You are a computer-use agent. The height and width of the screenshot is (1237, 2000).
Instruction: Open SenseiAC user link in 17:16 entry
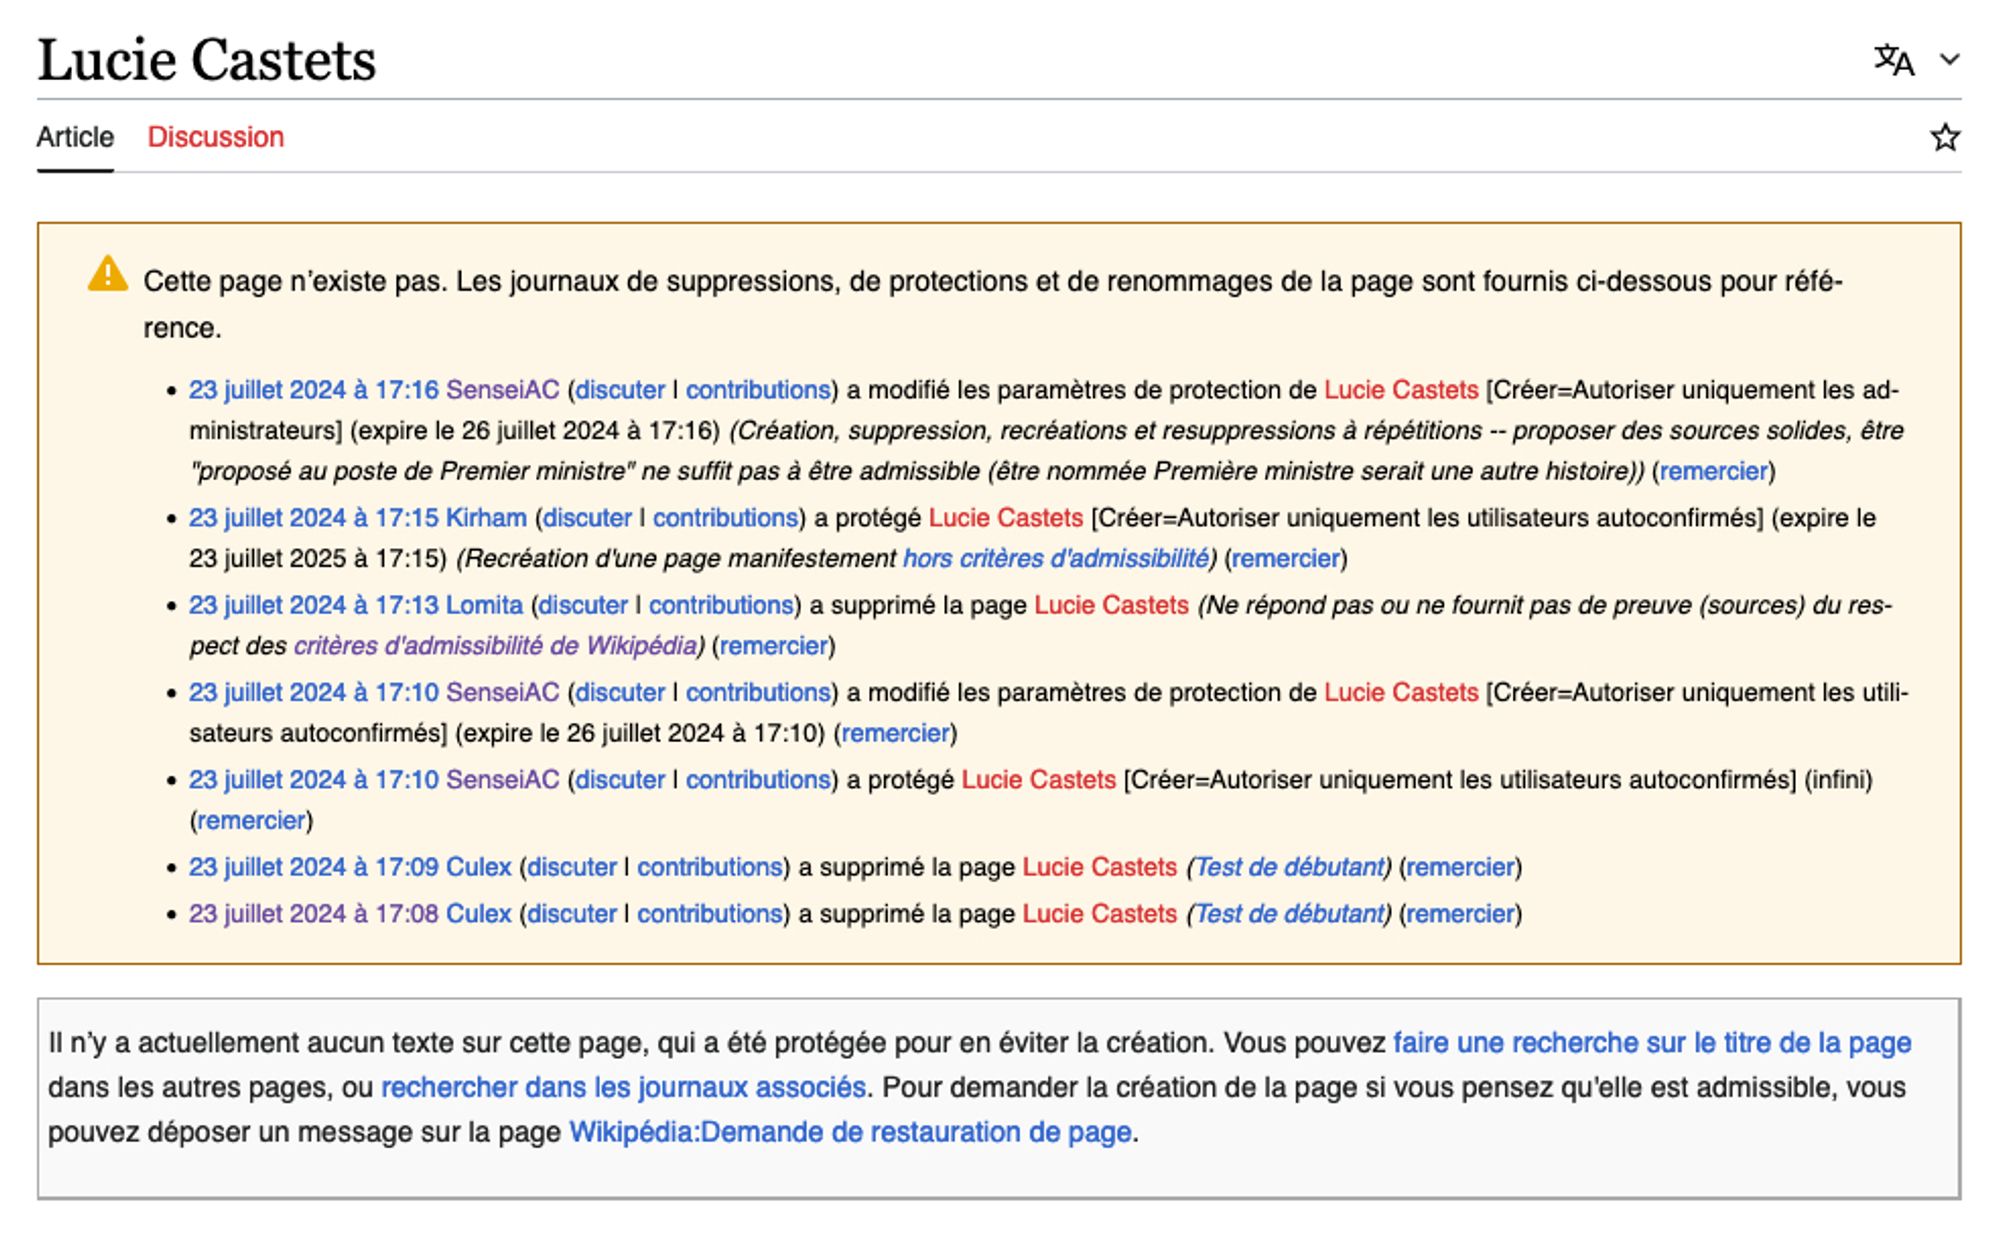pos(503,390)
